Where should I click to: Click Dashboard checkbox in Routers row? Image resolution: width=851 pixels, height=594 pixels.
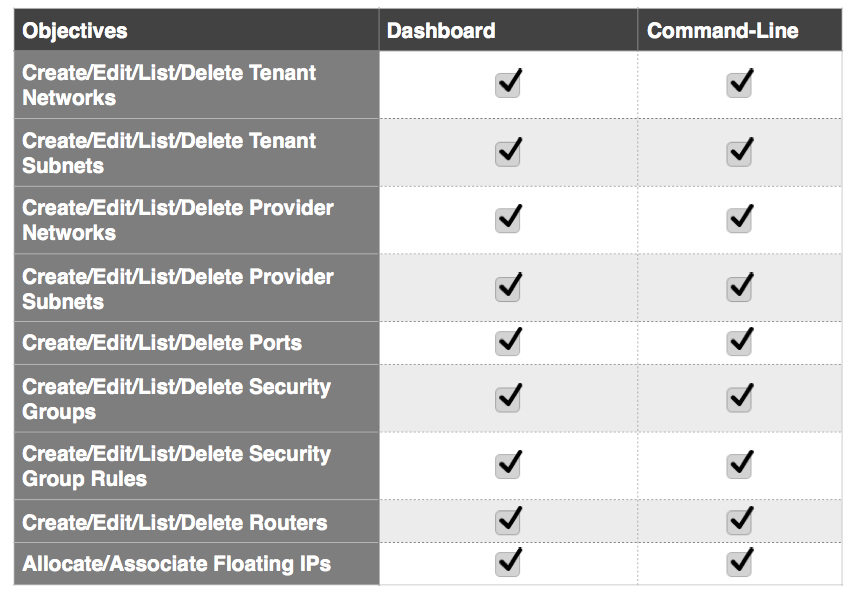508,521
